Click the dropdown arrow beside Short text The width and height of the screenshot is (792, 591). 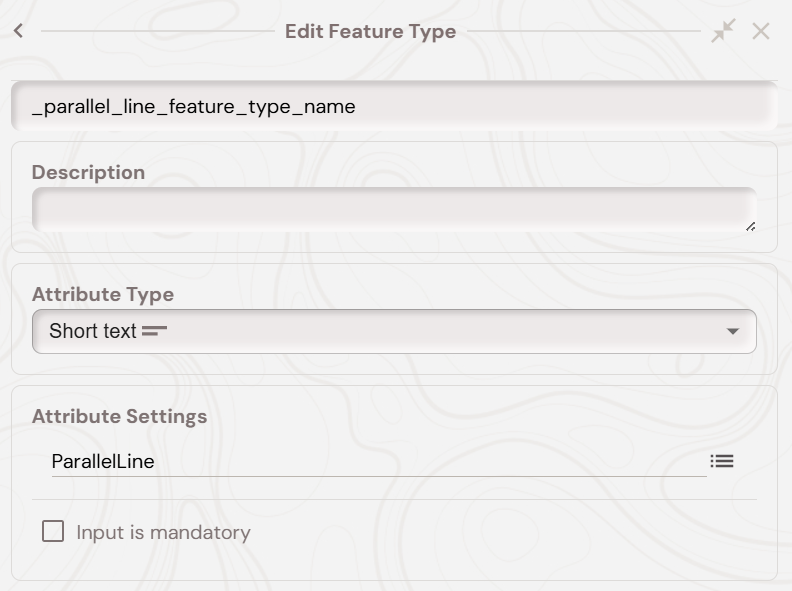pos(733,331)
